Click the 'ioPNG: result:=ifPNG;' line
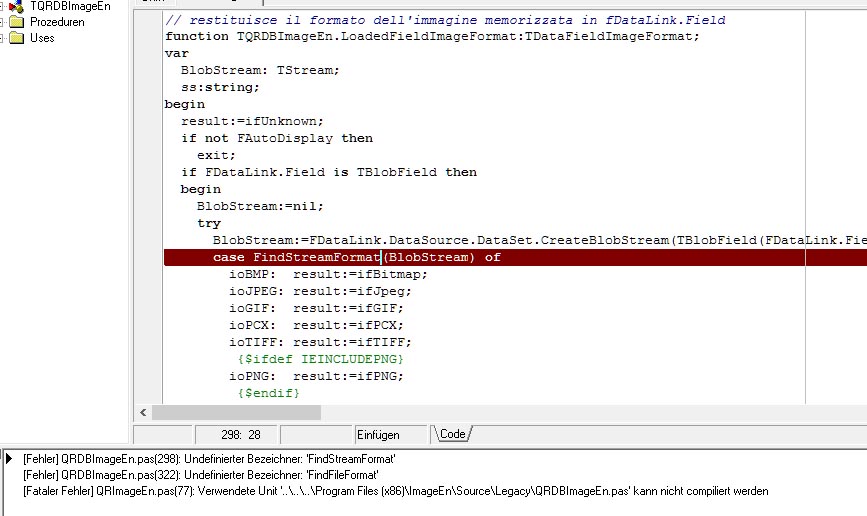The width and height of the screenshot is (867, 516). tap(316, 377)
